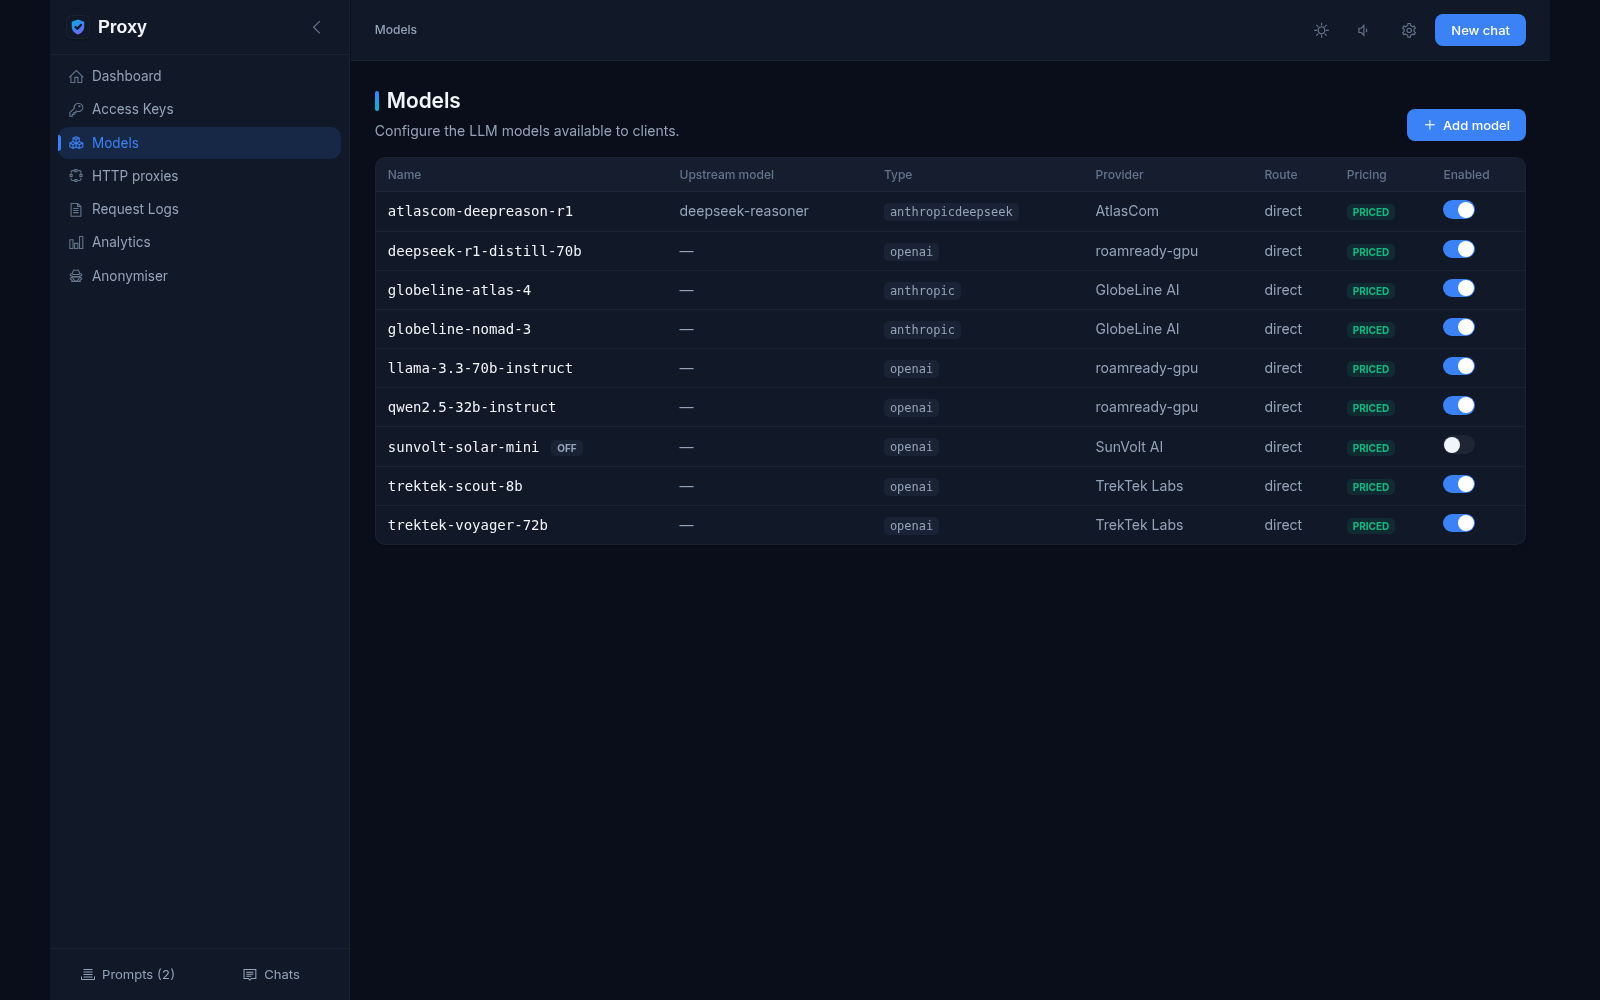This screenshot has width=1600, height=1000.
Task: Disable globeline-nomad-3 toggle
Action: 1459,327
